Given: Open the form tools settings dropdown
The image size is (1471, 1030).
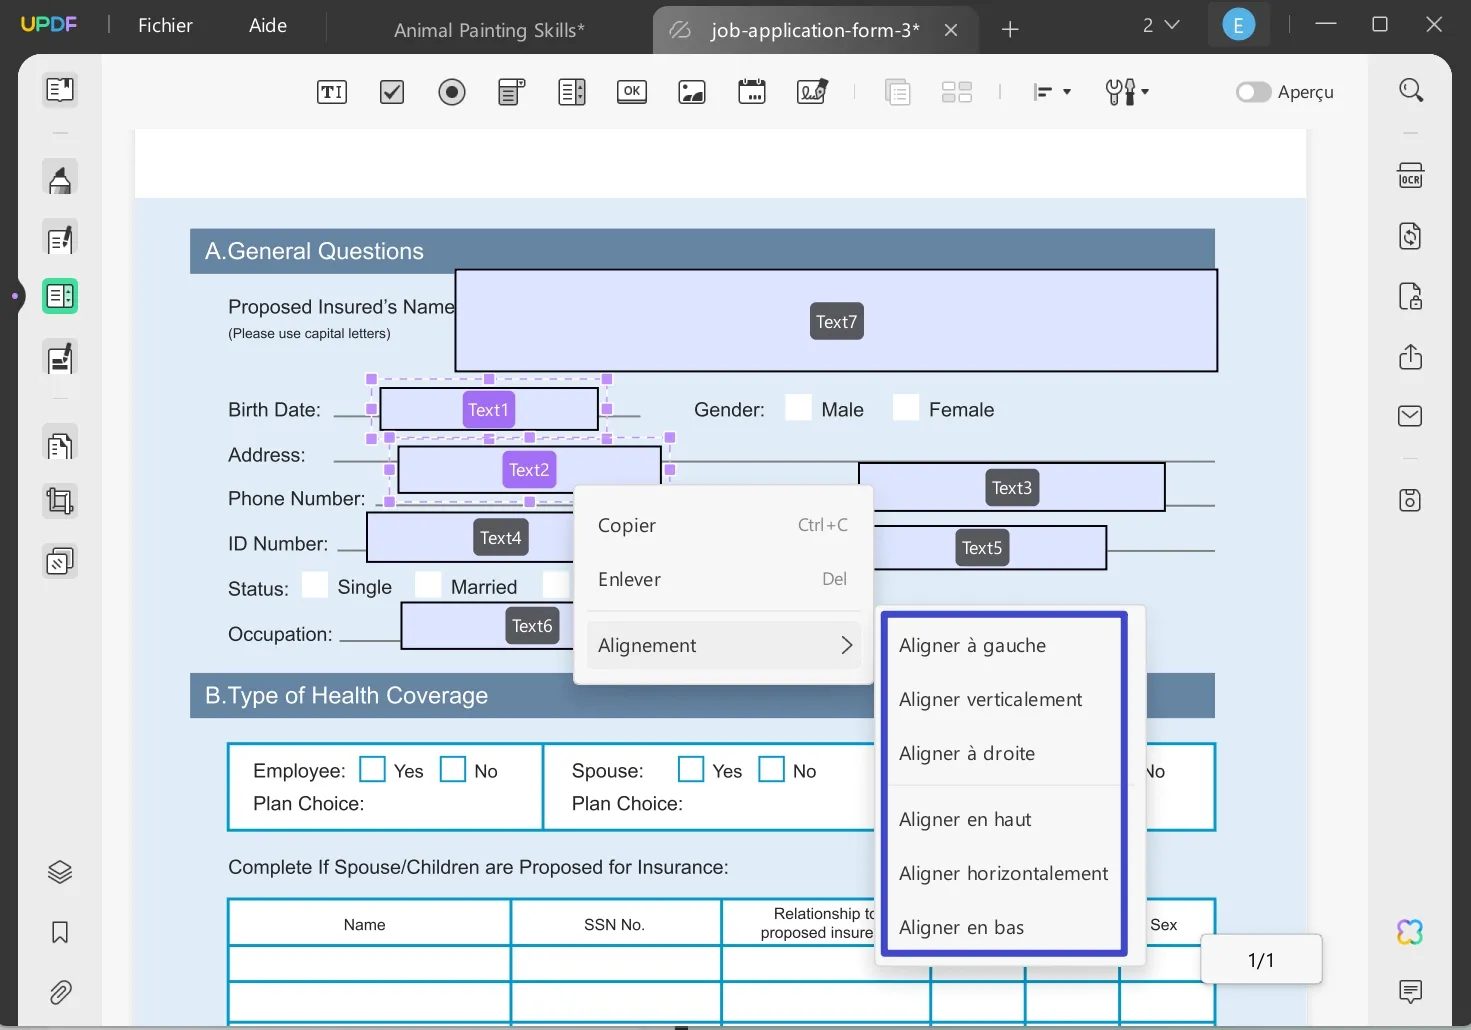Looking at the screenshot, I should point(1127,92).
